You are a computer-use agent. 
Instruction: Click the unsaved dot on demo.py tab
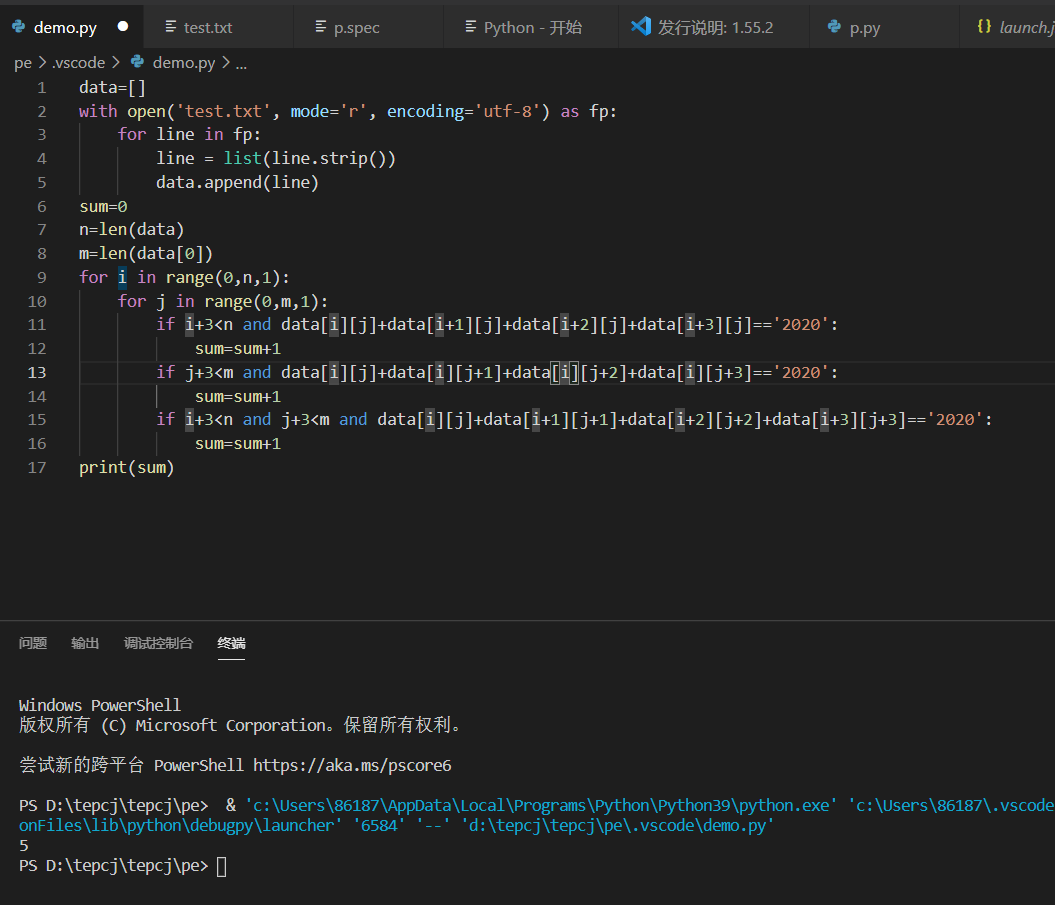[x=122, y=26]
